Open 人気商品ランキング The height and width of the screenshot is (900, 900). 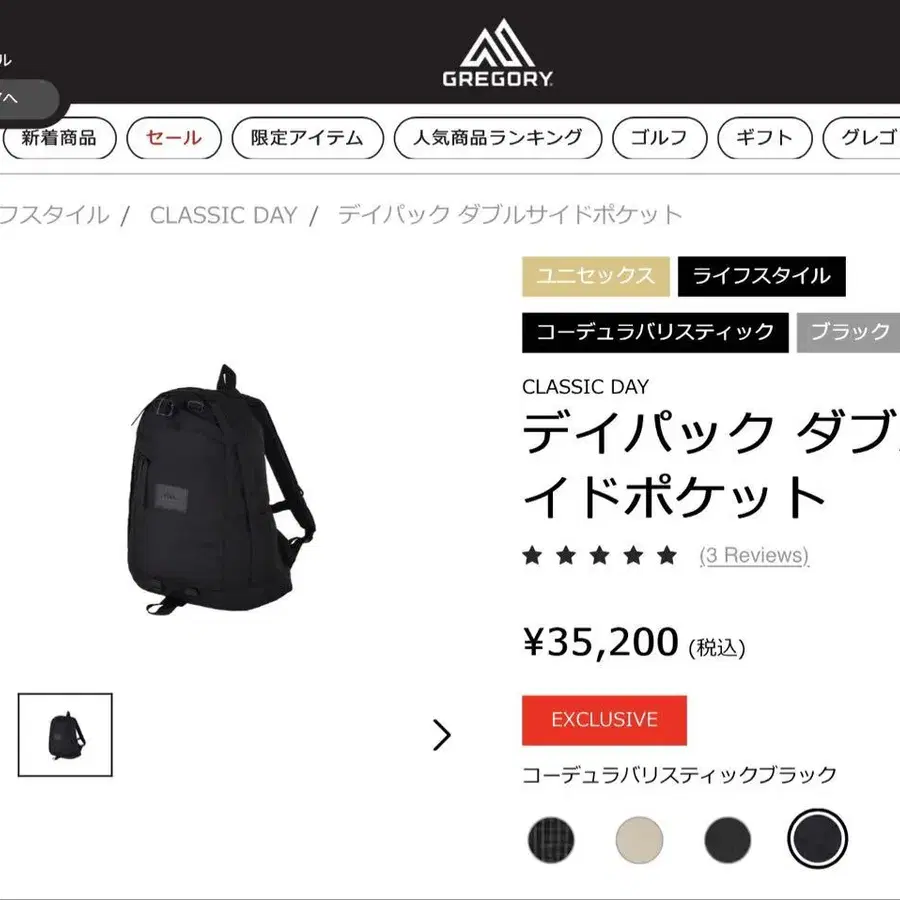(498, 138)
